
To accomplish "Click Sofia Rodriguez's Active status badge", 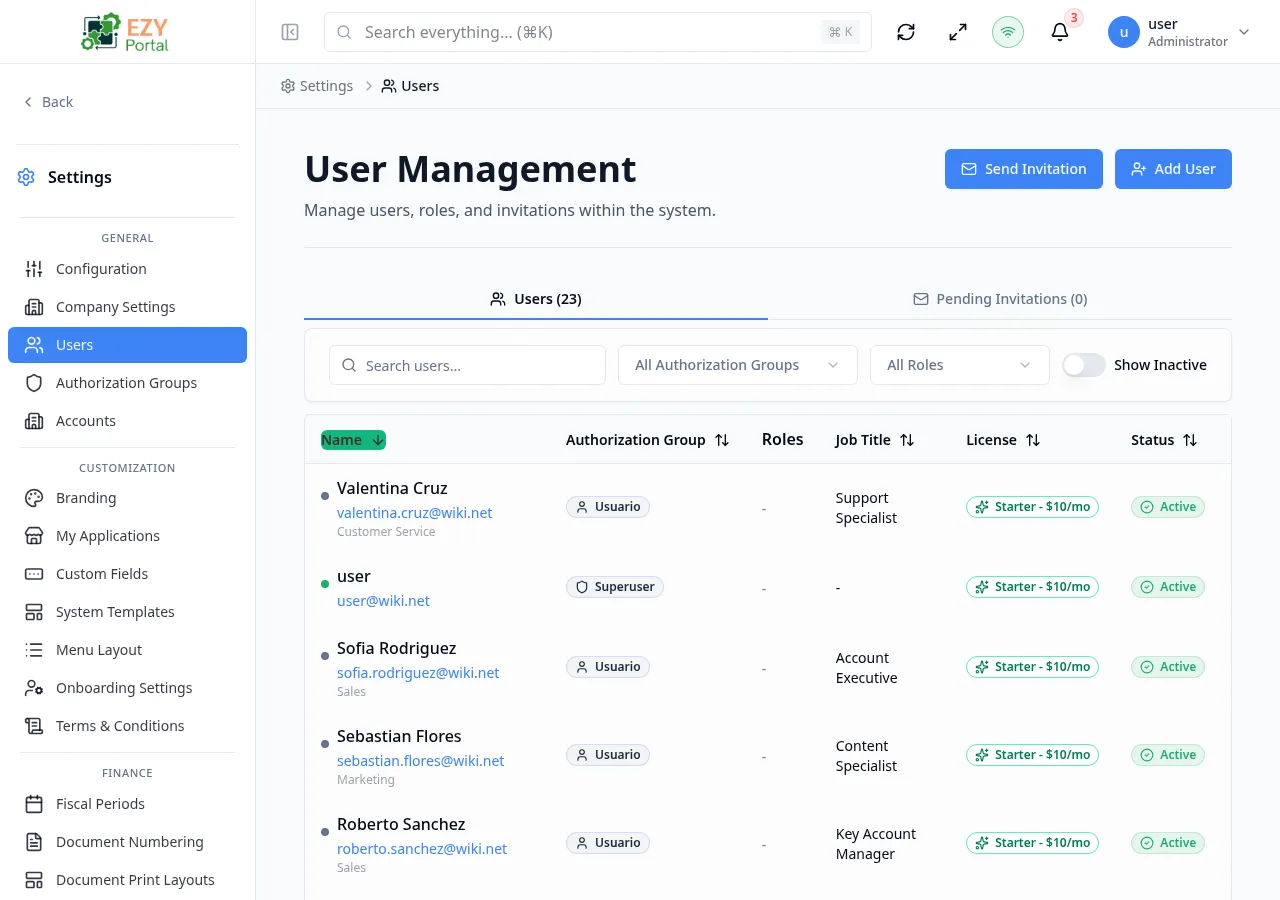I will pos(1168,667).
